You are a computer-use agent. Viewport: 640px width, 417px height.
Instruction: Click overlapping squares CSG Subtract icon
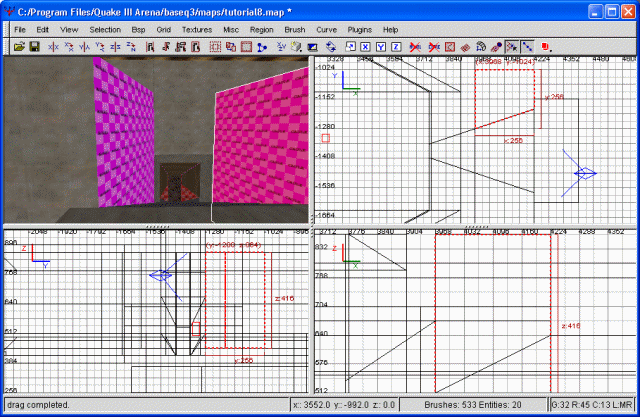[x=231, y=47]
